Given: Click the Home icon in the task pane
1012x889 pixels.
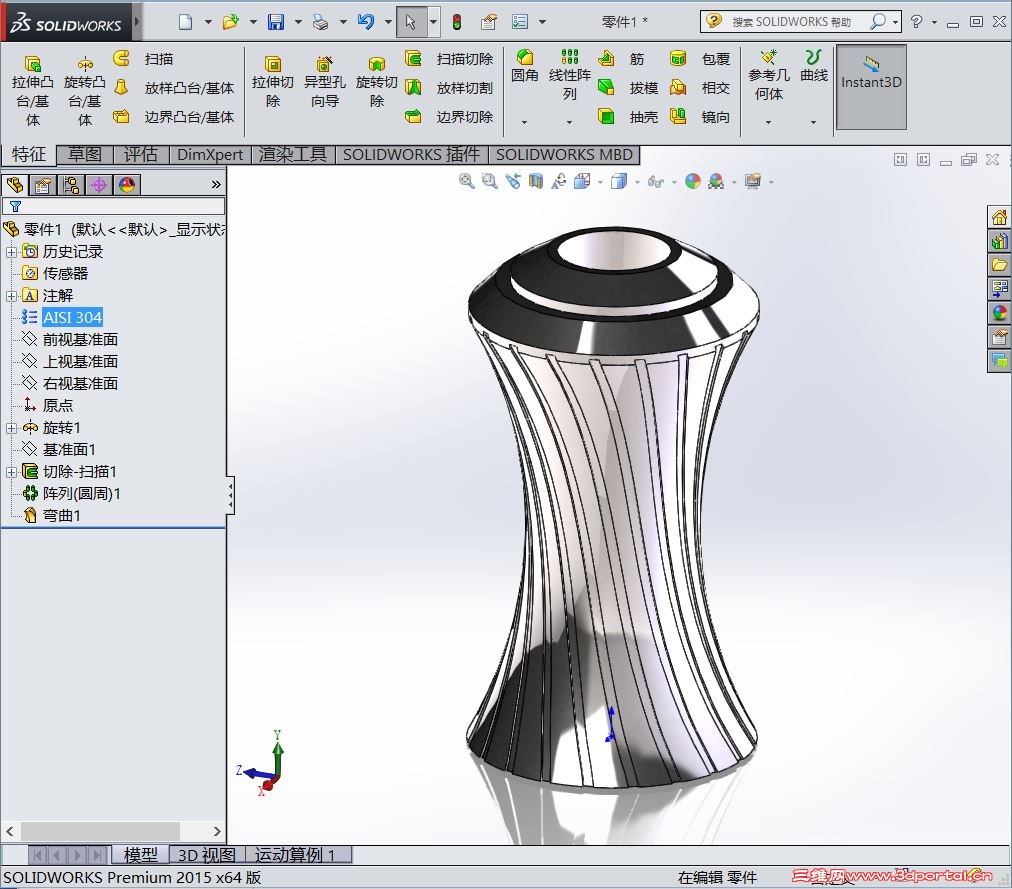Looking at the screenshot, I should tap(999, 218).
